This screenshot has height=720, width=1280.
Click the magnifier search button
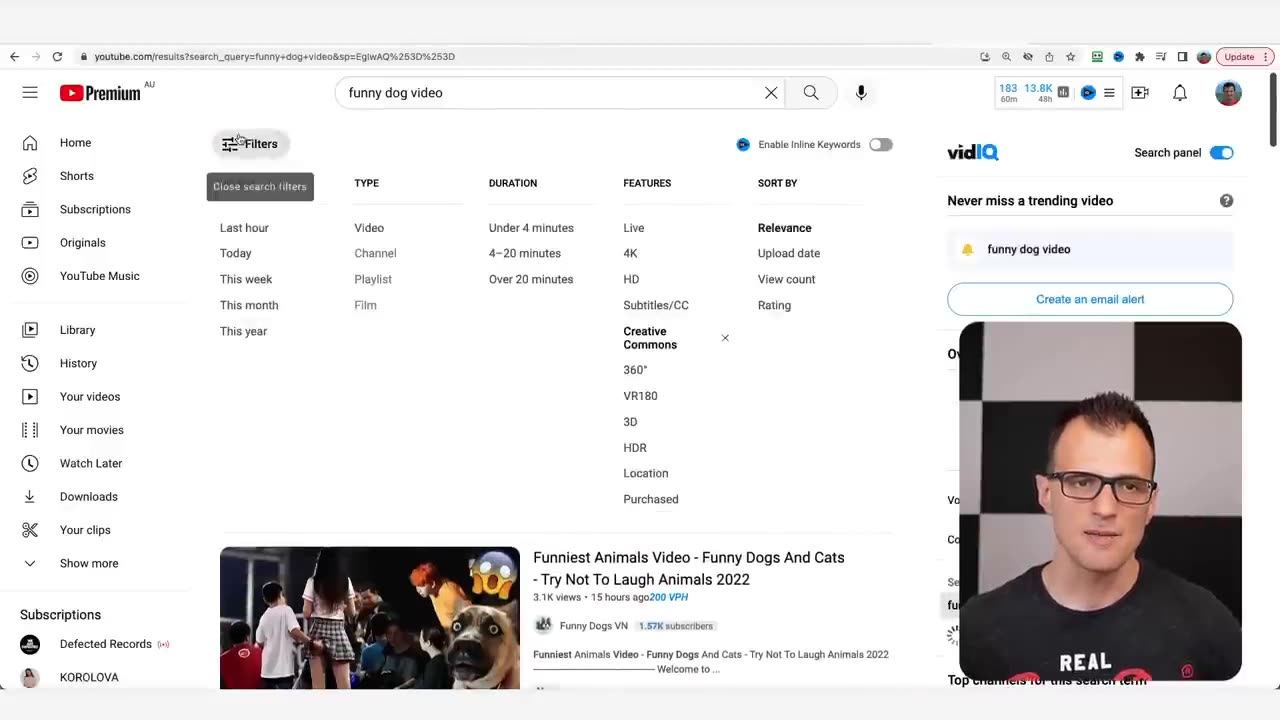coord(811,93)
